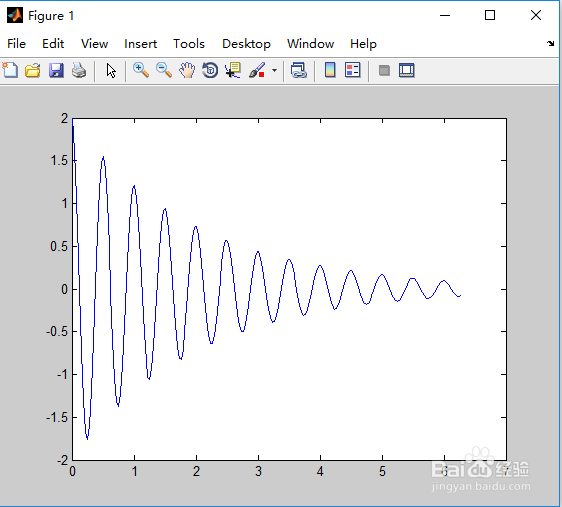
Task: Open the Insert menu
Action: (140, 44)
